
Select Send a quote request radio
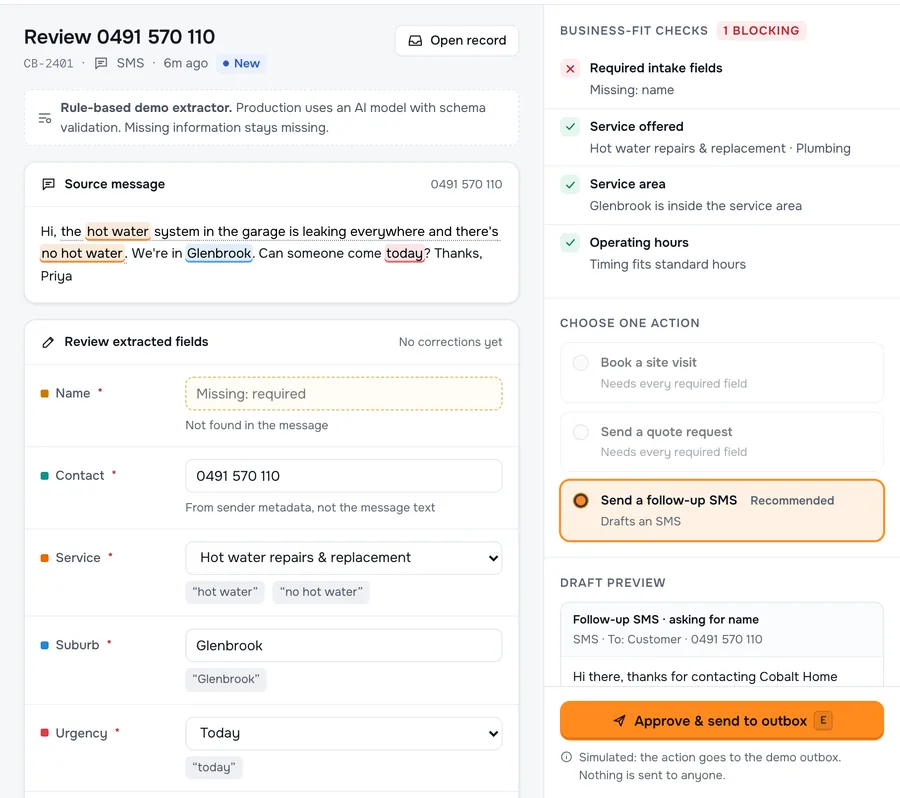[x=581, y=432]
